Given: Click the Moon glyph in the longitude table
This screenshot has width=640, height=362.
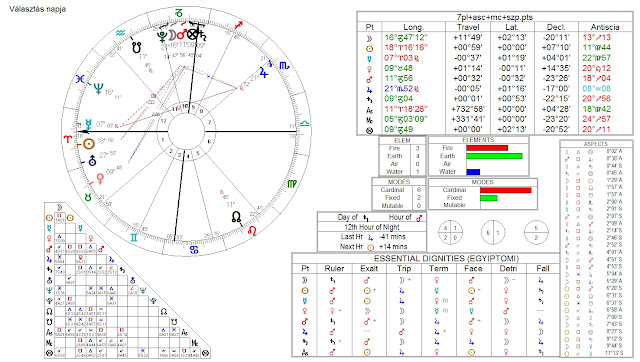Looking at the screenshot, I should (369, 38).
